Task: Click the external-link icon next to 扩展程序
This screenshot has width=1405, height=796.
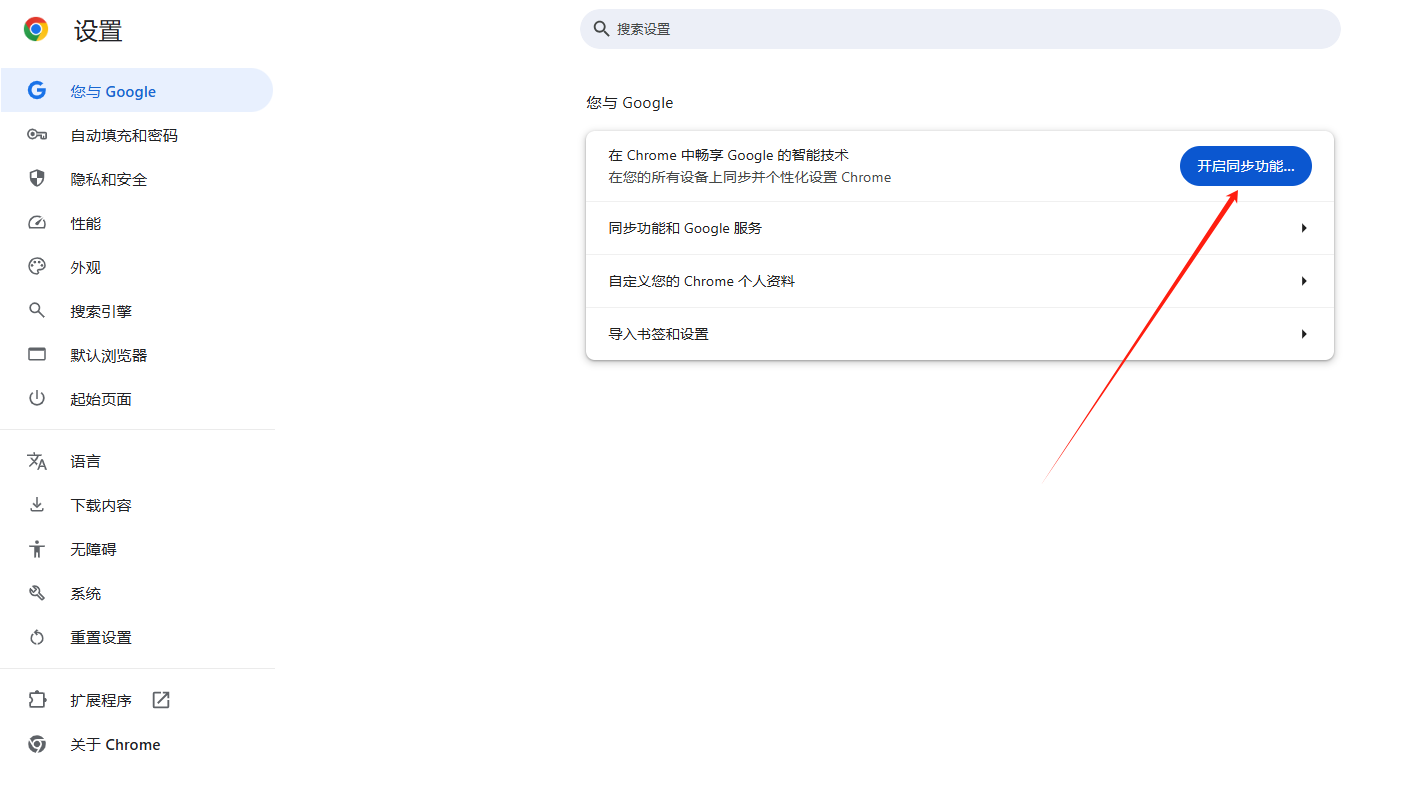Action: click(x=161, y=700)
